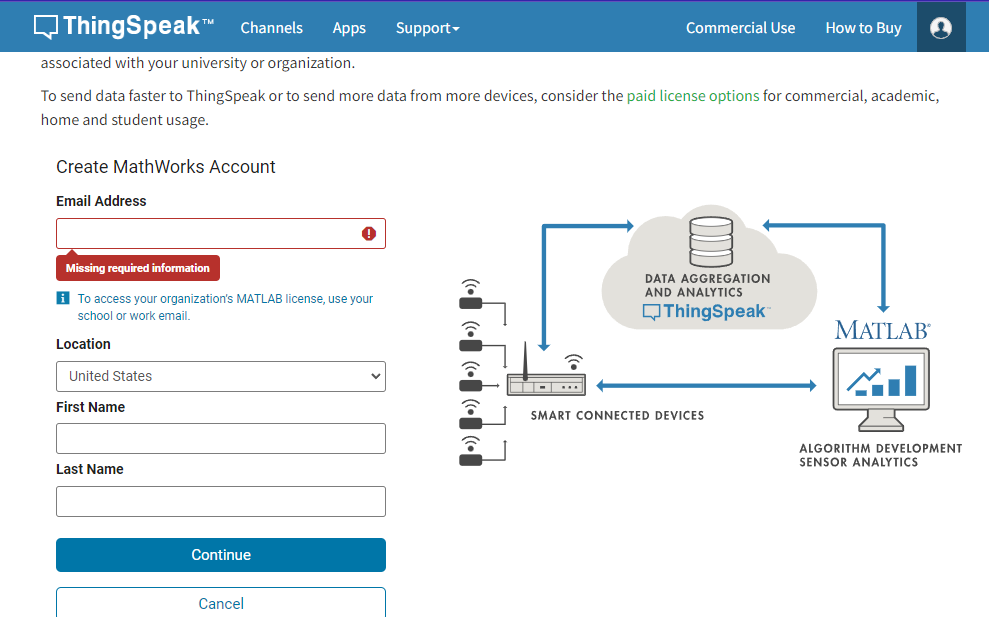Click the red error icon in the Email field
Image resolution: width=989 pixels, height=617 pixels.
coord(369,233)
